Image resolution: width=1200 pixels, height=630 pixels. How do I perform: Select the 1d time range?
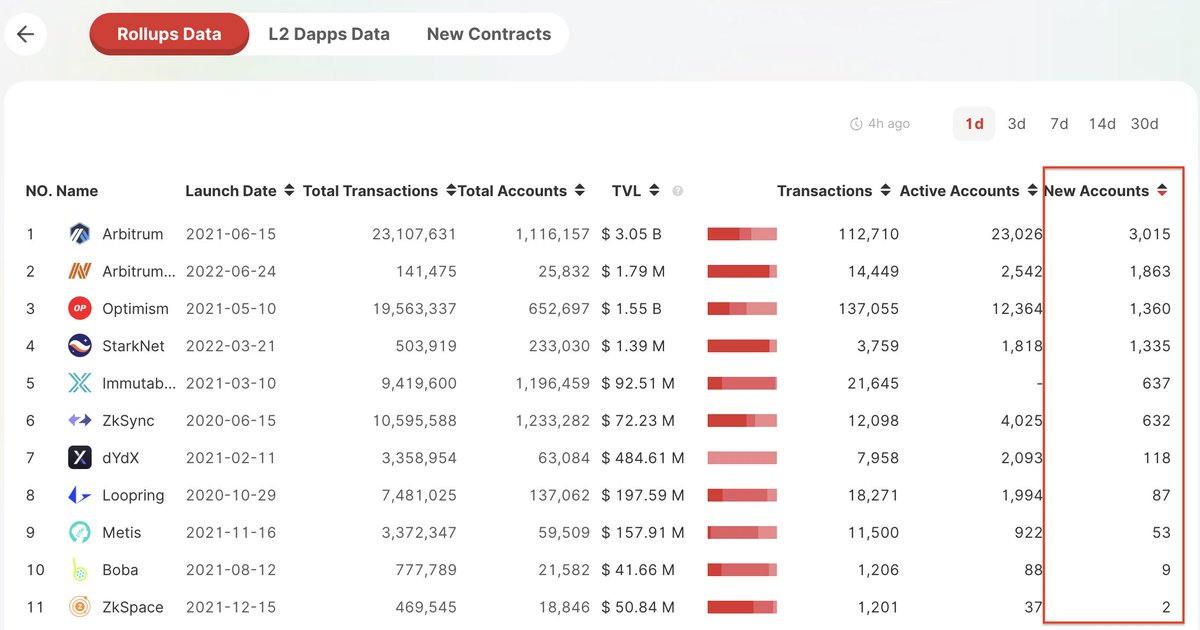(974, 124)
